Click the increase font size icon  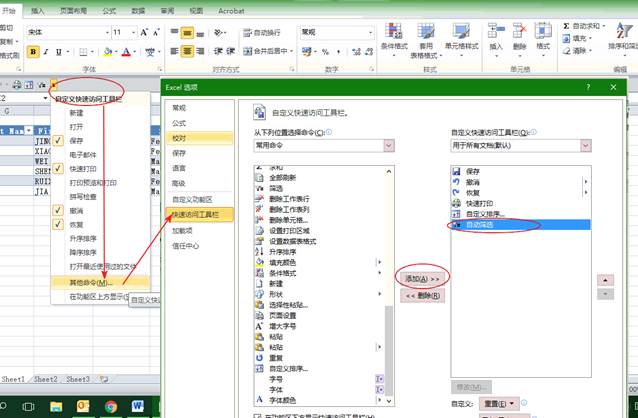coord(145,32)
